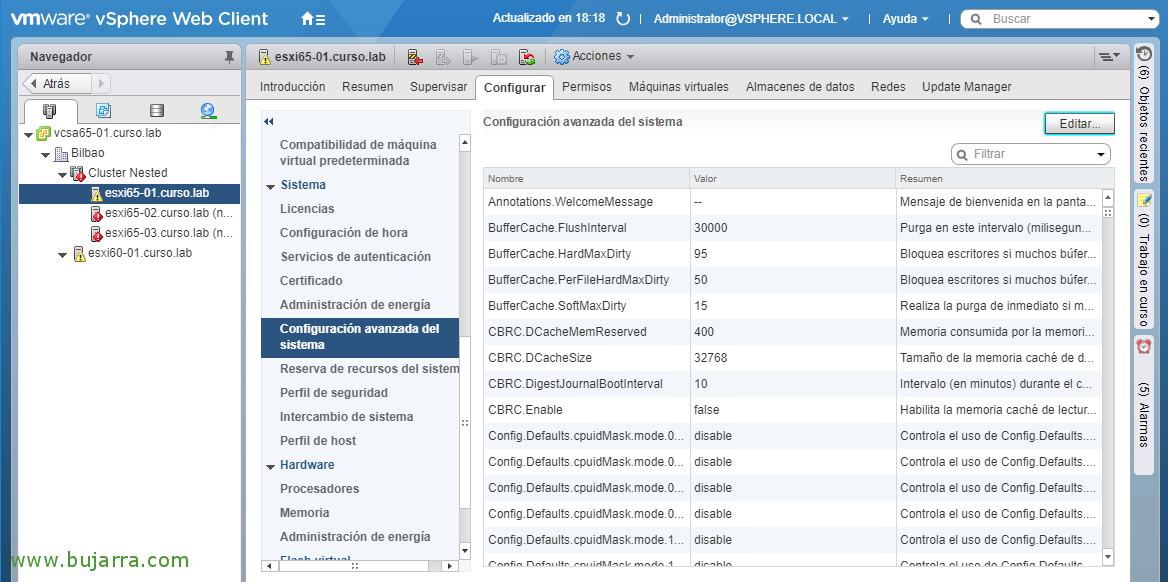Image resolution: width=1168 pixels, height=582 pixels.
Task: Click the vcsa65-01.curso.lab vCenter icon
Action: tap(44, 133)
